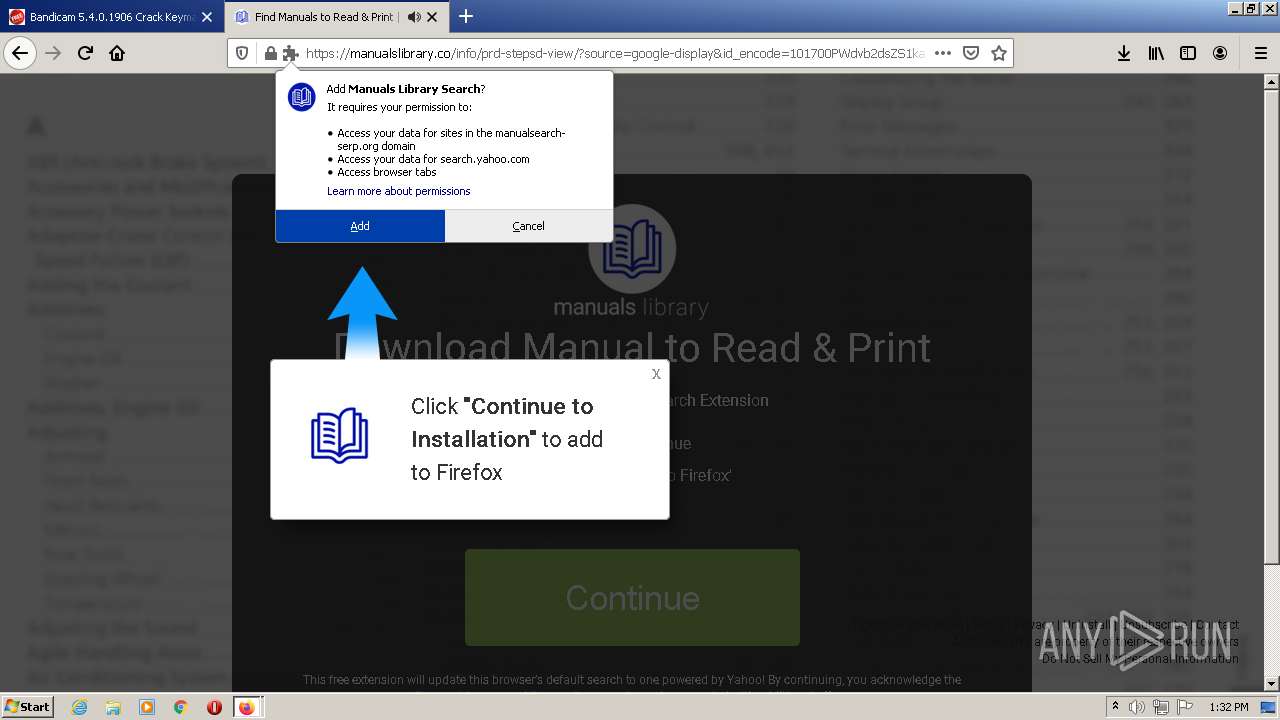Click the URL address field
The width and height of the screenshot is (1280, 720).
[x=614, y=53]
